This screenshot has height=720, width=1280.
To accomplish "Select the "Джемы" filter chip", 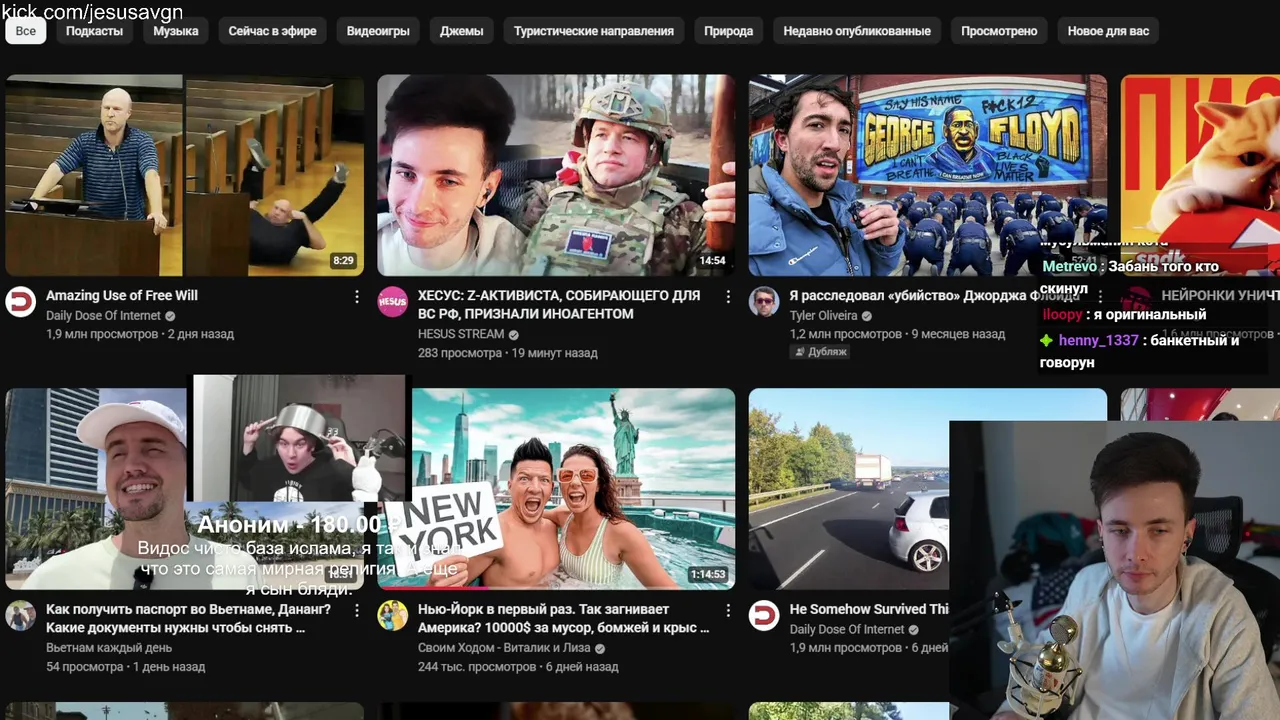I will click(461, 31).
